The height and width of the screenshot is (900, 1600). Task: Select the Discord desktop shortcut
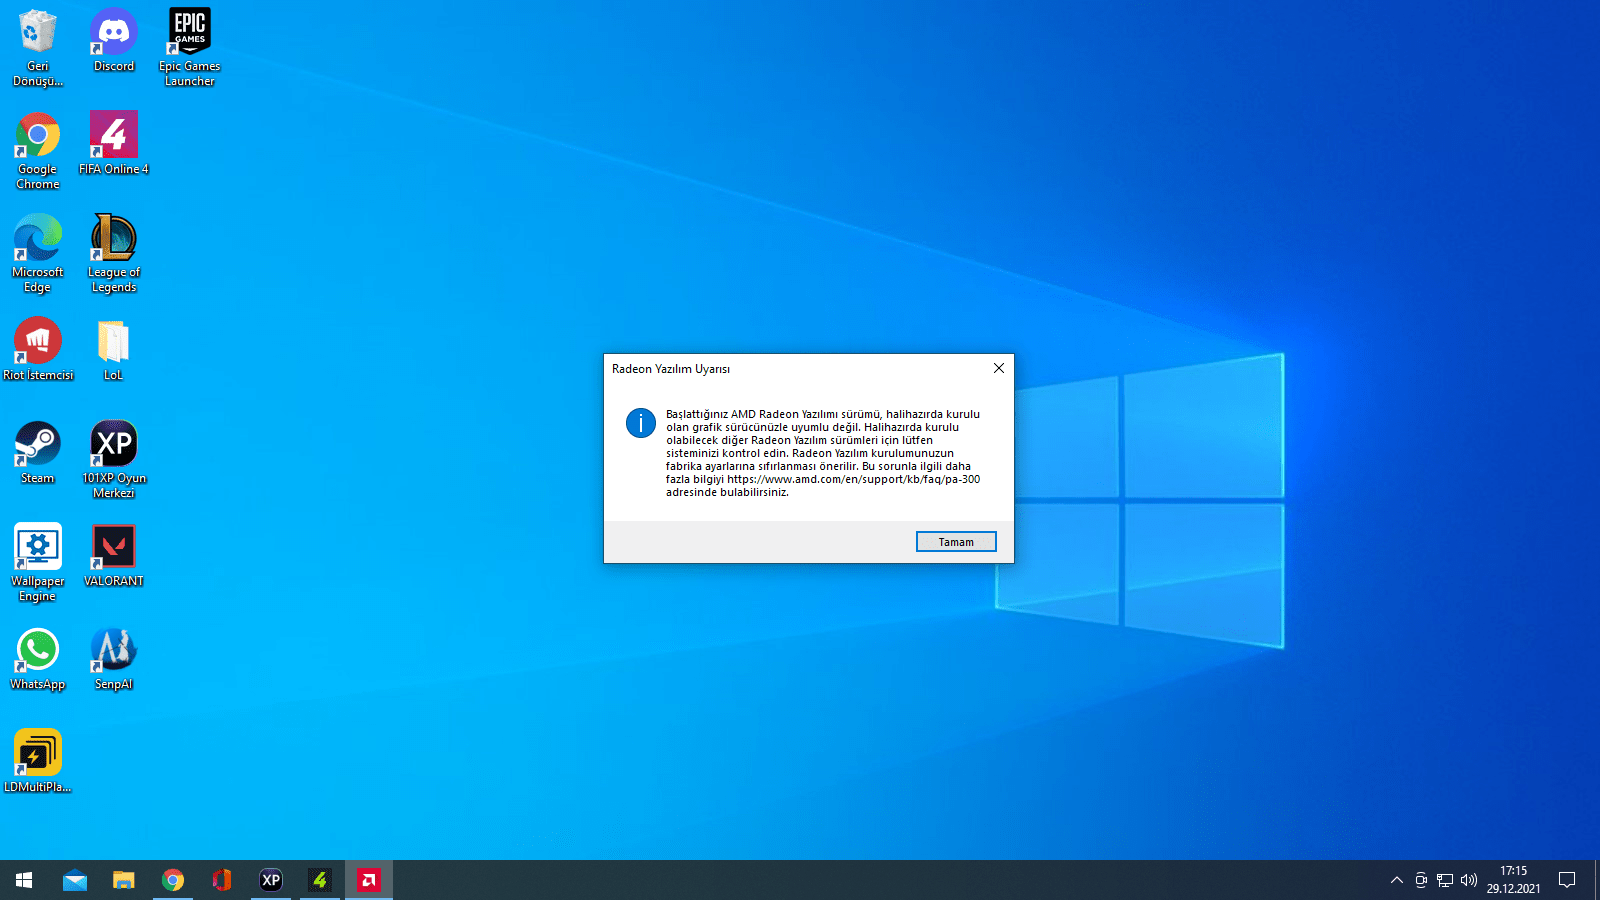point(114,41)
